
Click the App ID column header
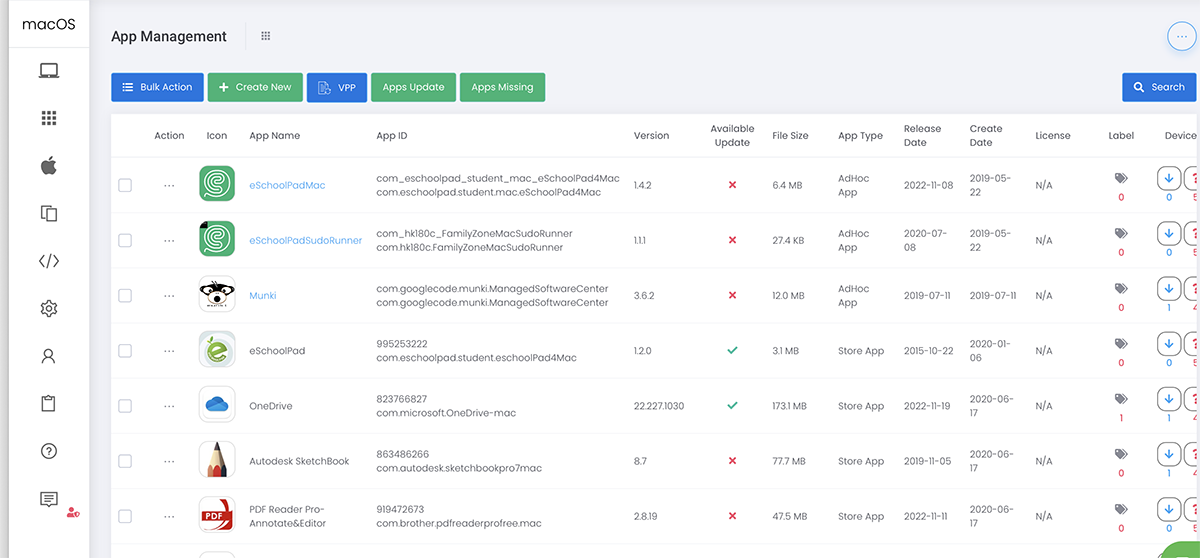click(392, 135)
